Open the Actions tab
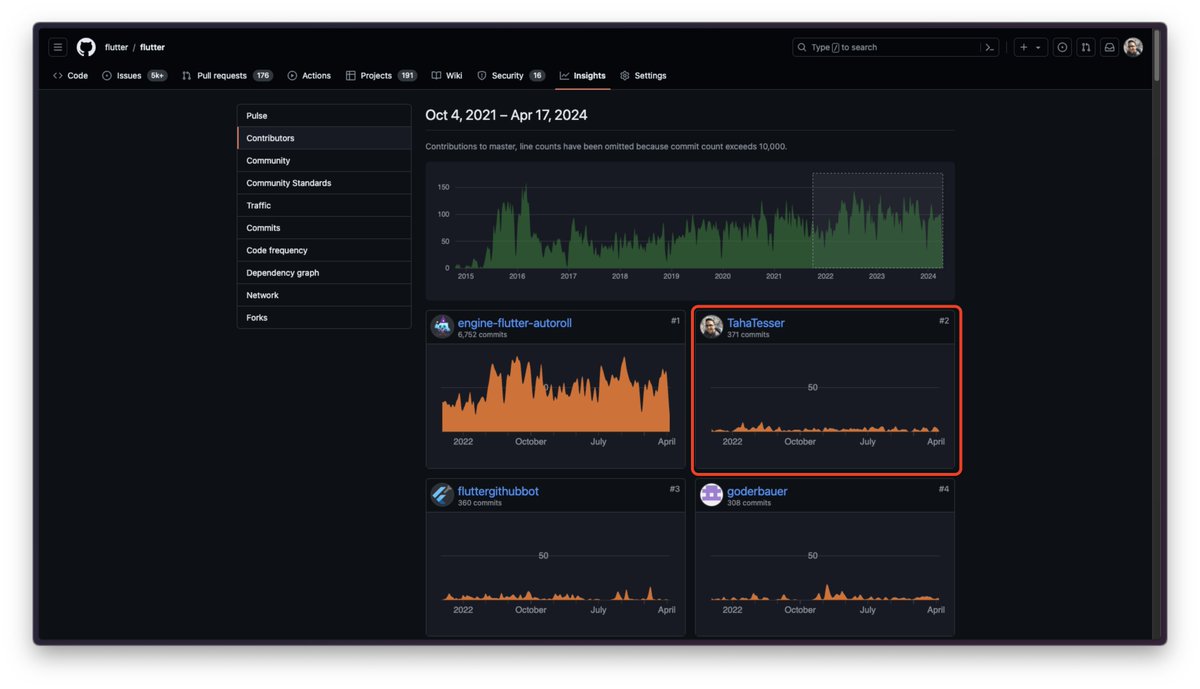Screen dimensions: 1200x689 point(309,76)
